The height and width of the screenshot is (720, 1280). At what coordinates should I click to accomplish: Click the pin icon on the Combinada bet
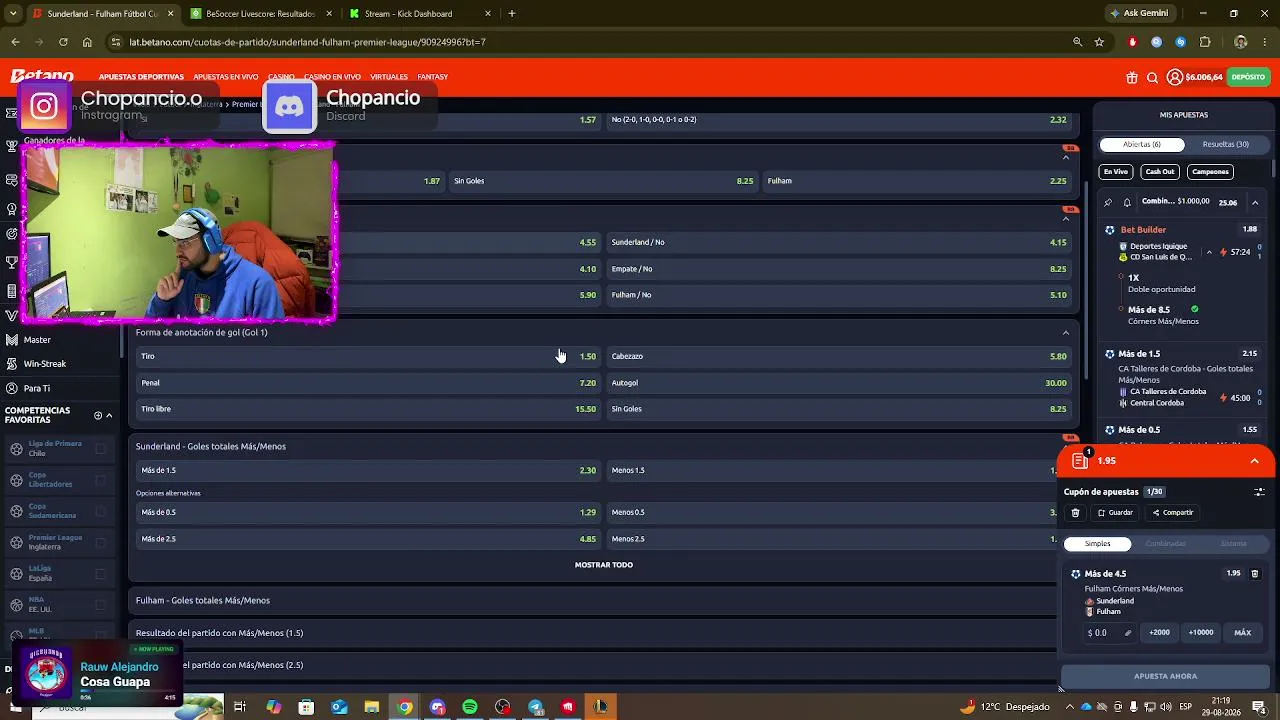click(x=1108, y=202)
